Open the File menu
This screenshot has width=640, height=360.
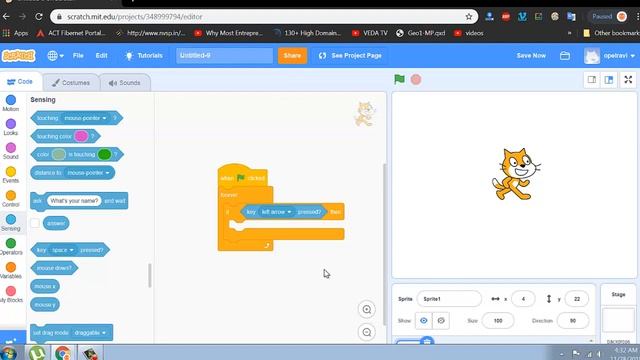click(78, 56)
